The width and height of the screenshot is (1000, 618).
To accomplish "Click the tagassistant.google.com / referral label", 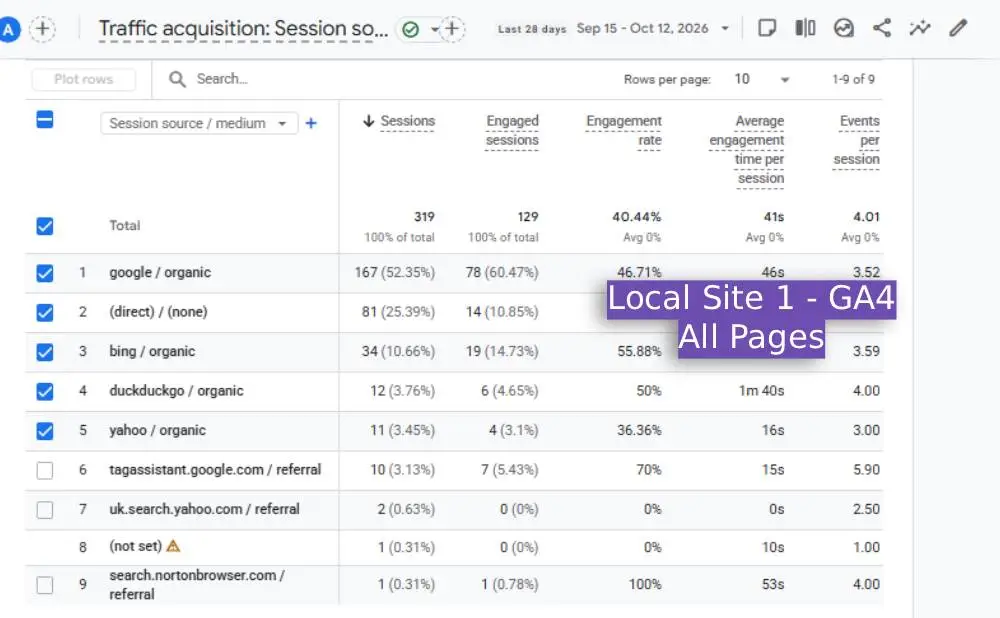I will tap(215, 469).
